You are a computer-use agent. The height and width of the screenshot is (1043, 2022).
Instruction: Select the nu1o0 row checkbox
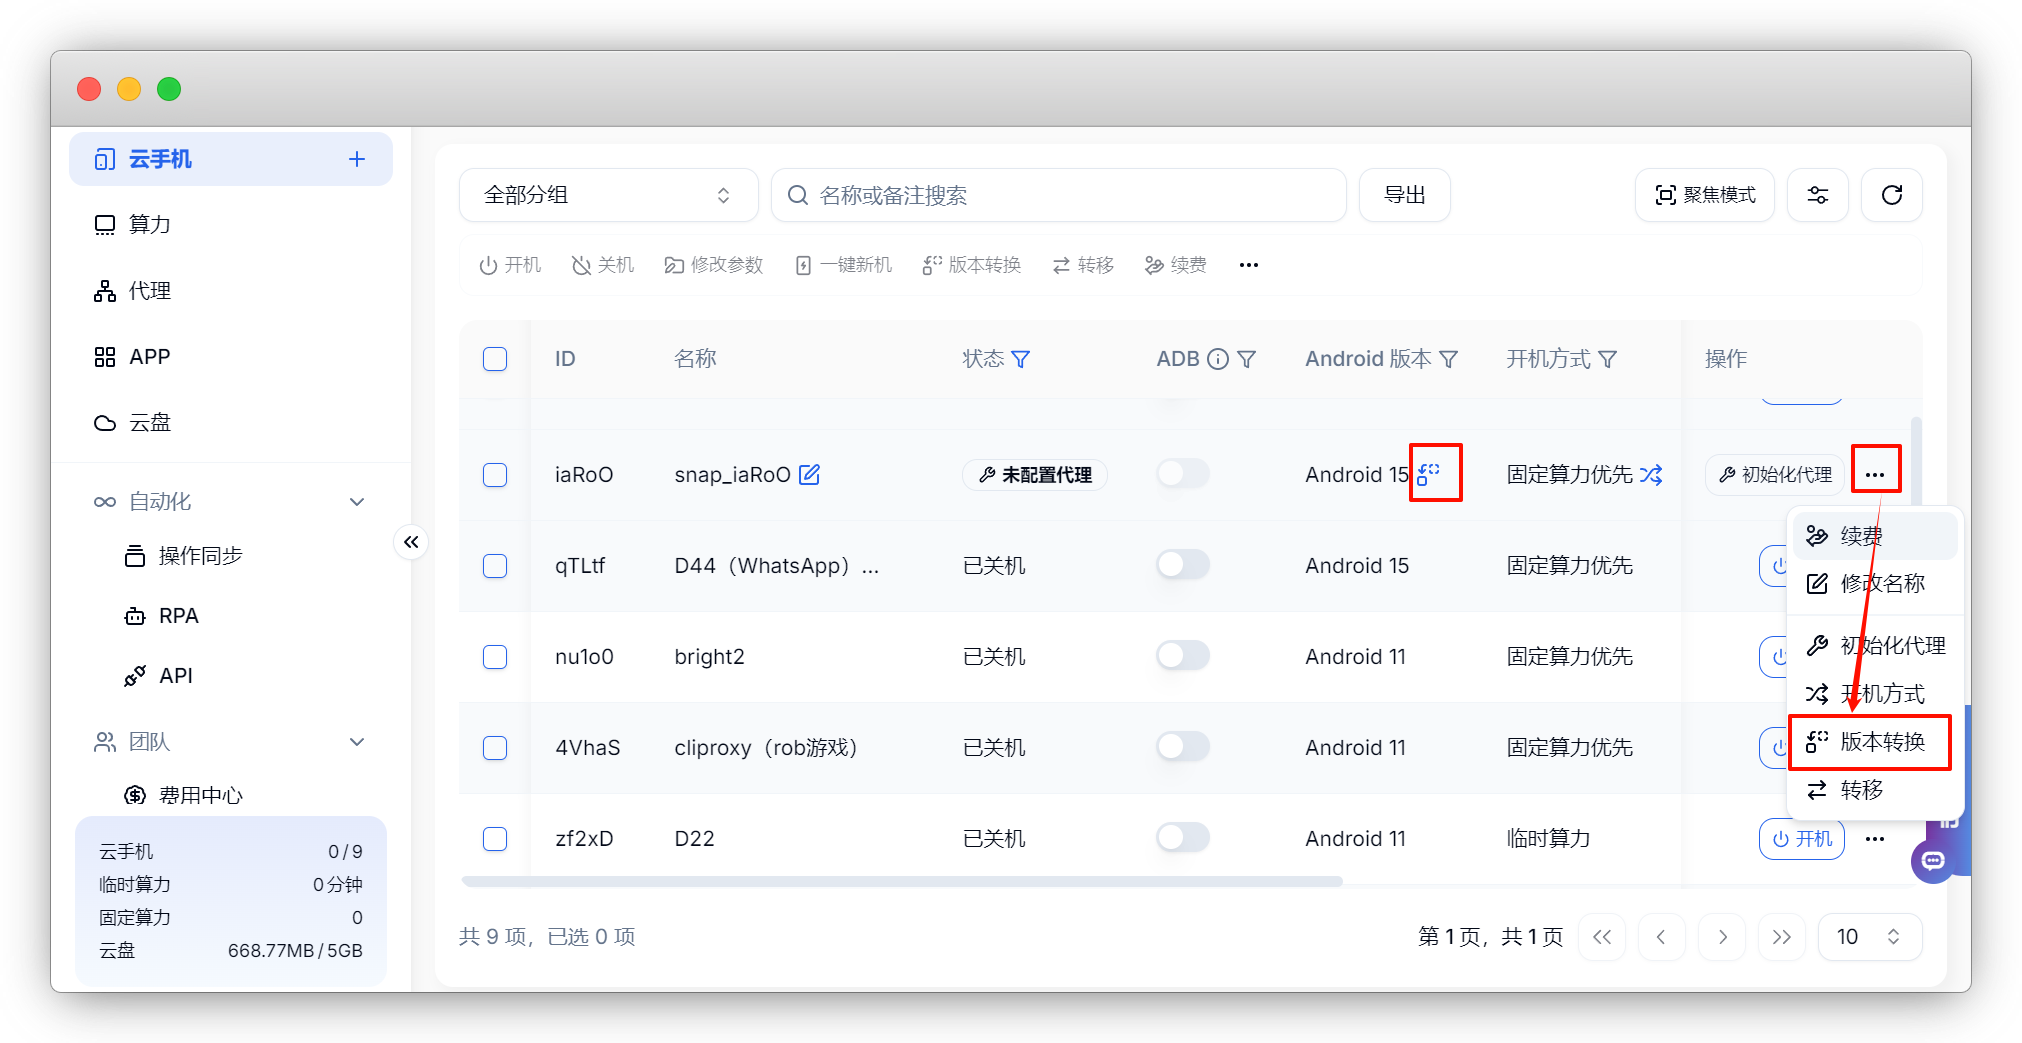coord(495,657)
